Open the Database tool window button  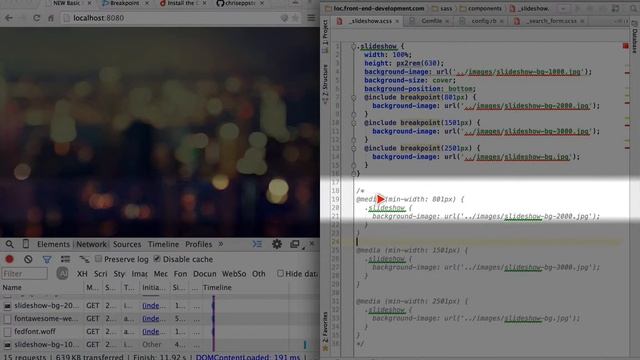pos(635,36)
